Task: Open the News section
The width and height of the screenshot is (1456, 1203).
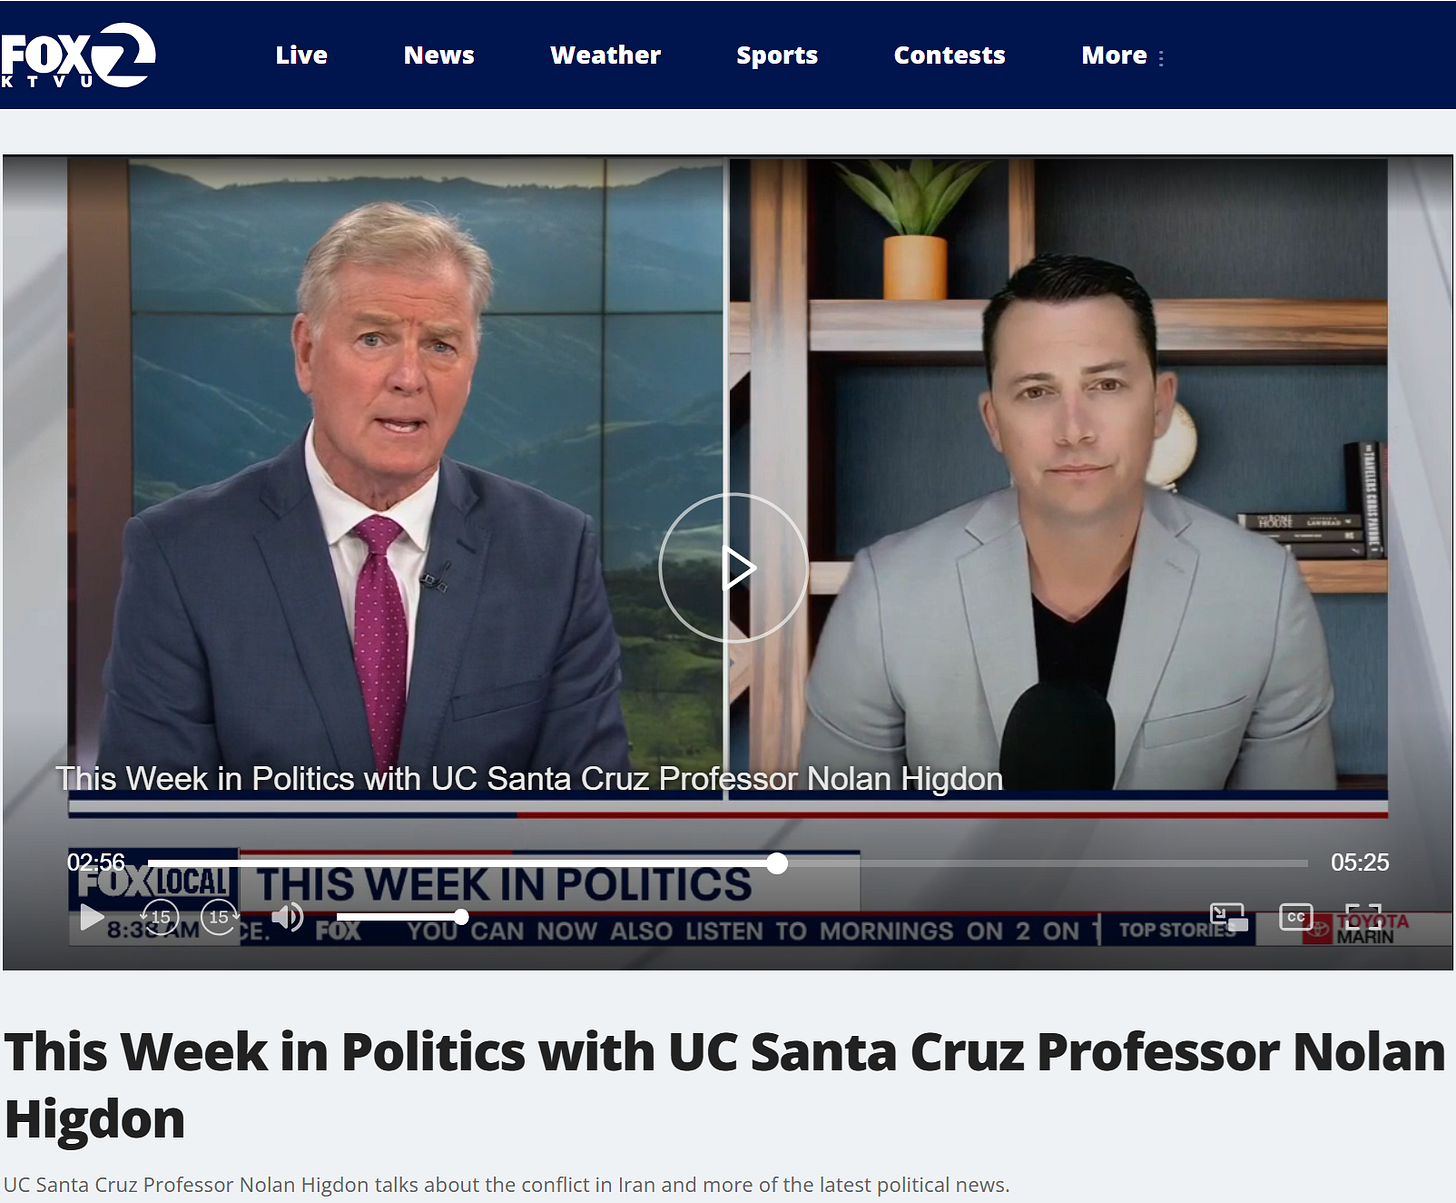Action: point(439,55)
